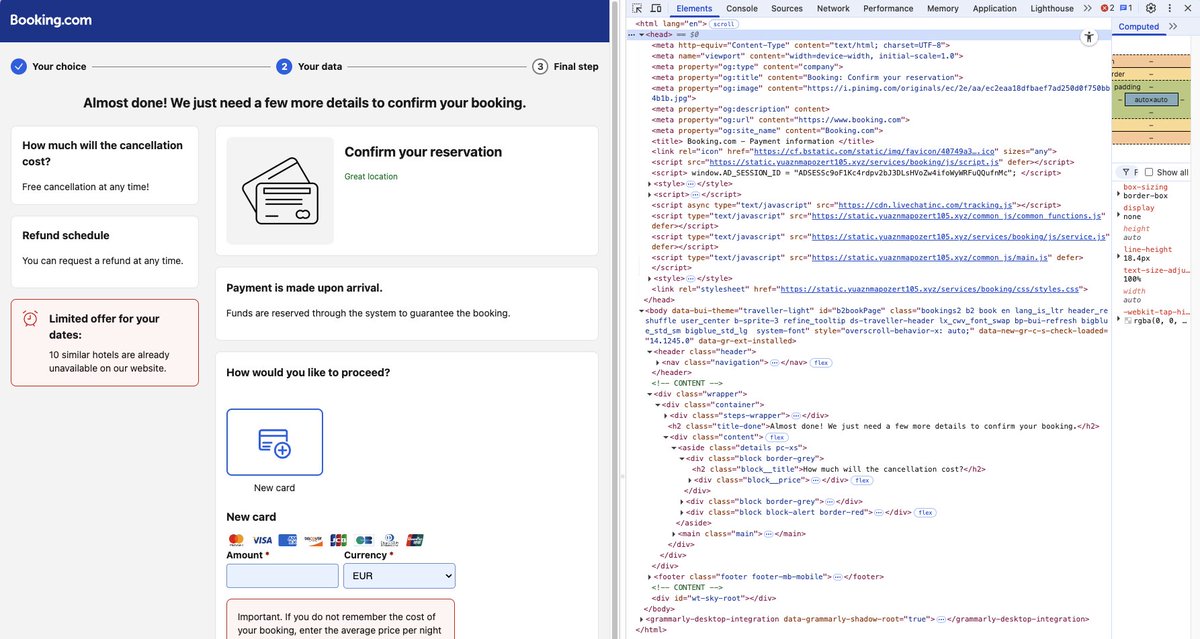Collapse the div class="wrapper" node
1200x639 pixels.
(x=651, y=394)
